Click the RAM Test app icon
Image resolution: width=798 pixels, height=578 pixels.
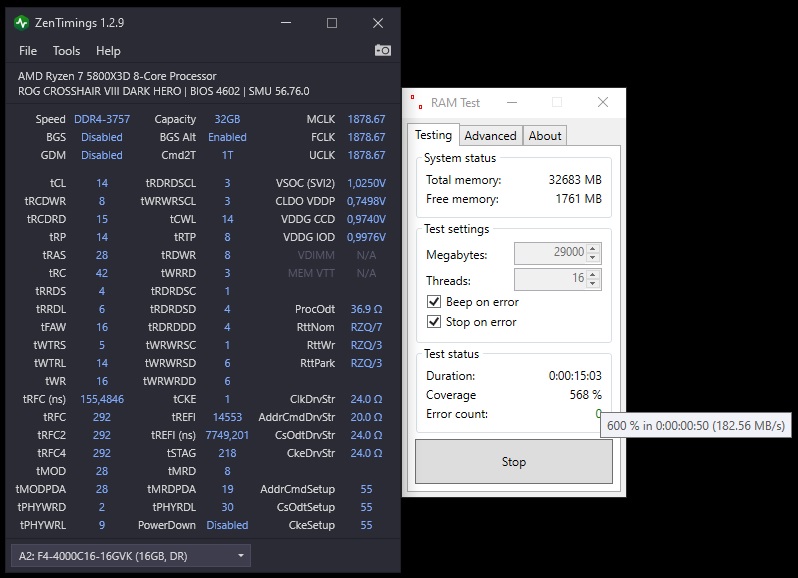click(x=416, y=102)
